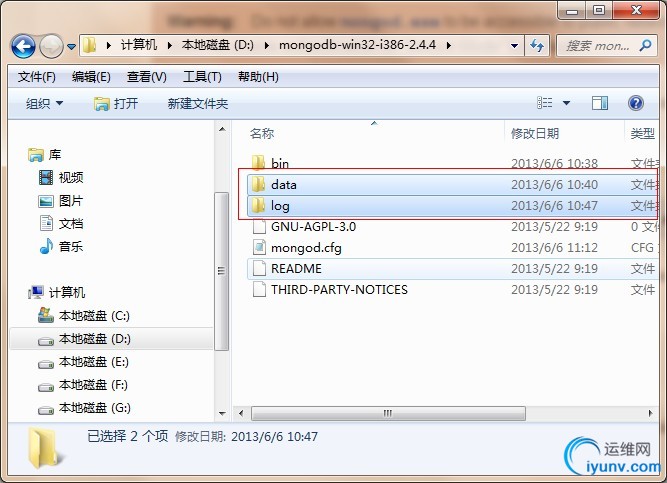The image size is (667, 483).
Task: Open the 查看(V) menu
Action: point(147,77)
